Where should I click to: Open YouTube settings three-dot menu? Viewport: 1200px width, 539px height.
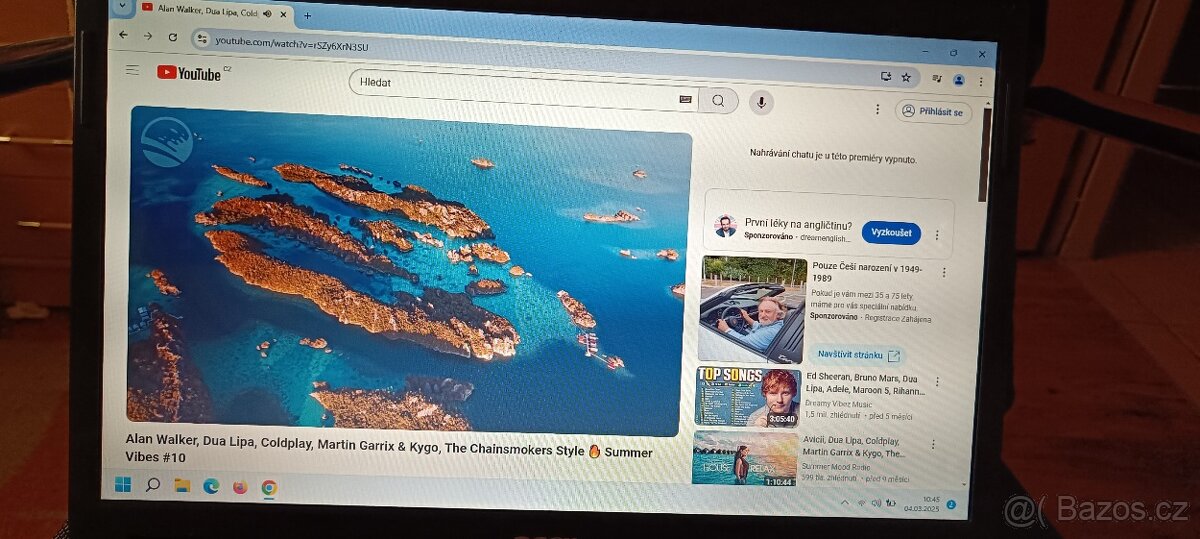click(878, 109)
